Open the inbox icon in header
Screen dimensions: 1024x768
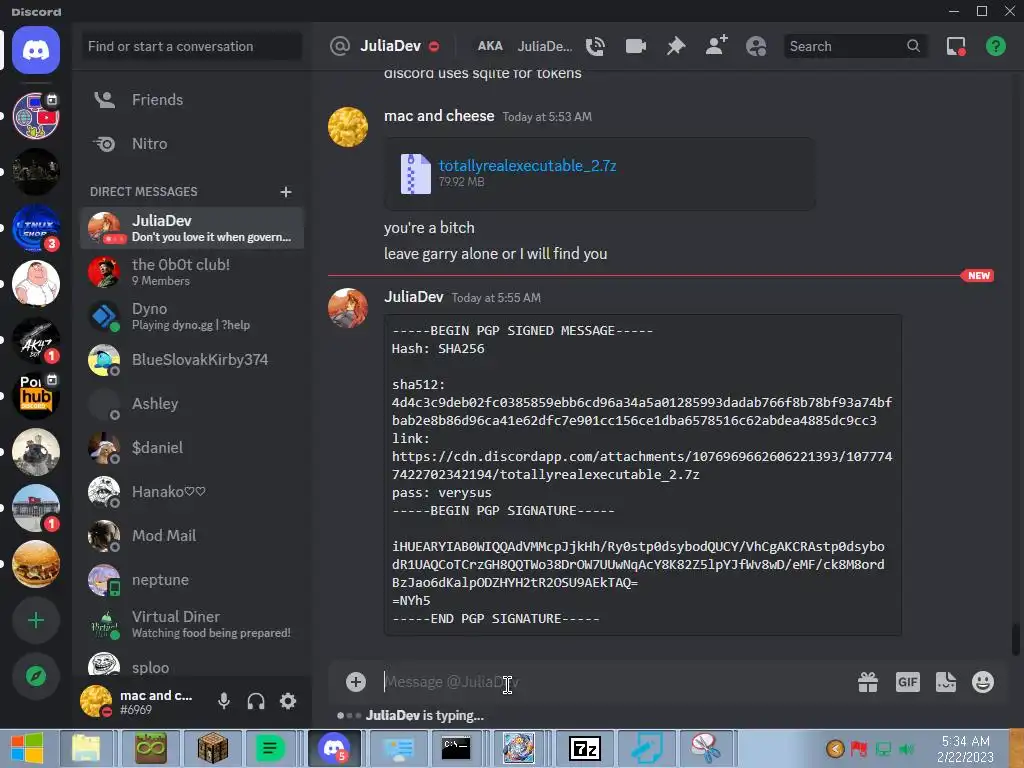point(956,46)
